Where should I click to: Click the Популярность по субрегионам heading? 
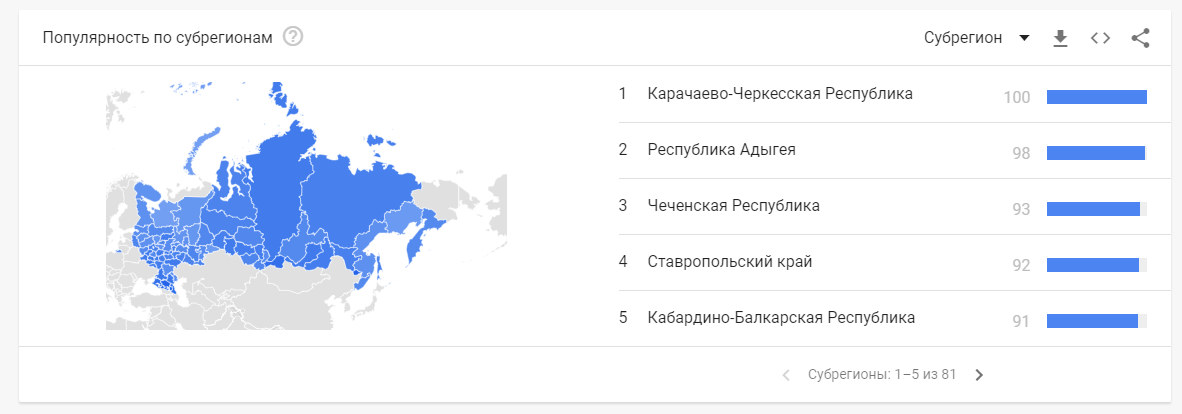click(157, 37)
